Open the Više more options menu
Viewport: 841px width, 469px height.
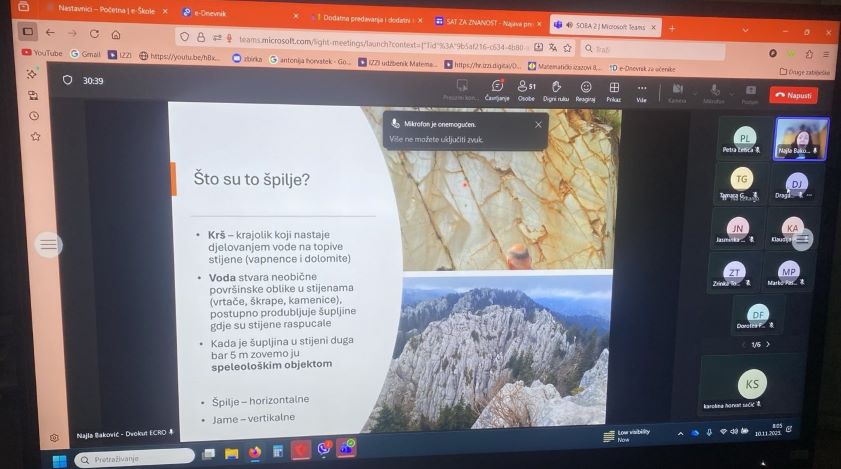(x=641, y=91)
